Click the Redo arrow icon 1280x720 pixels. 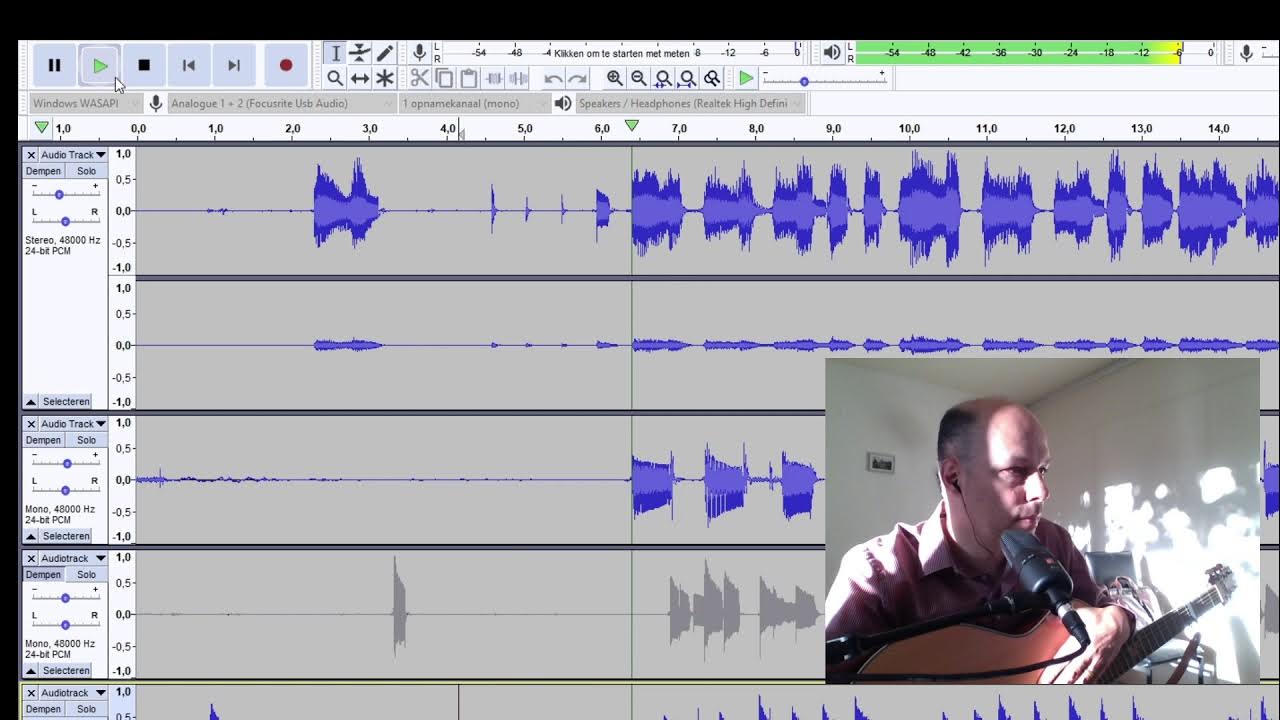(577, 78)
